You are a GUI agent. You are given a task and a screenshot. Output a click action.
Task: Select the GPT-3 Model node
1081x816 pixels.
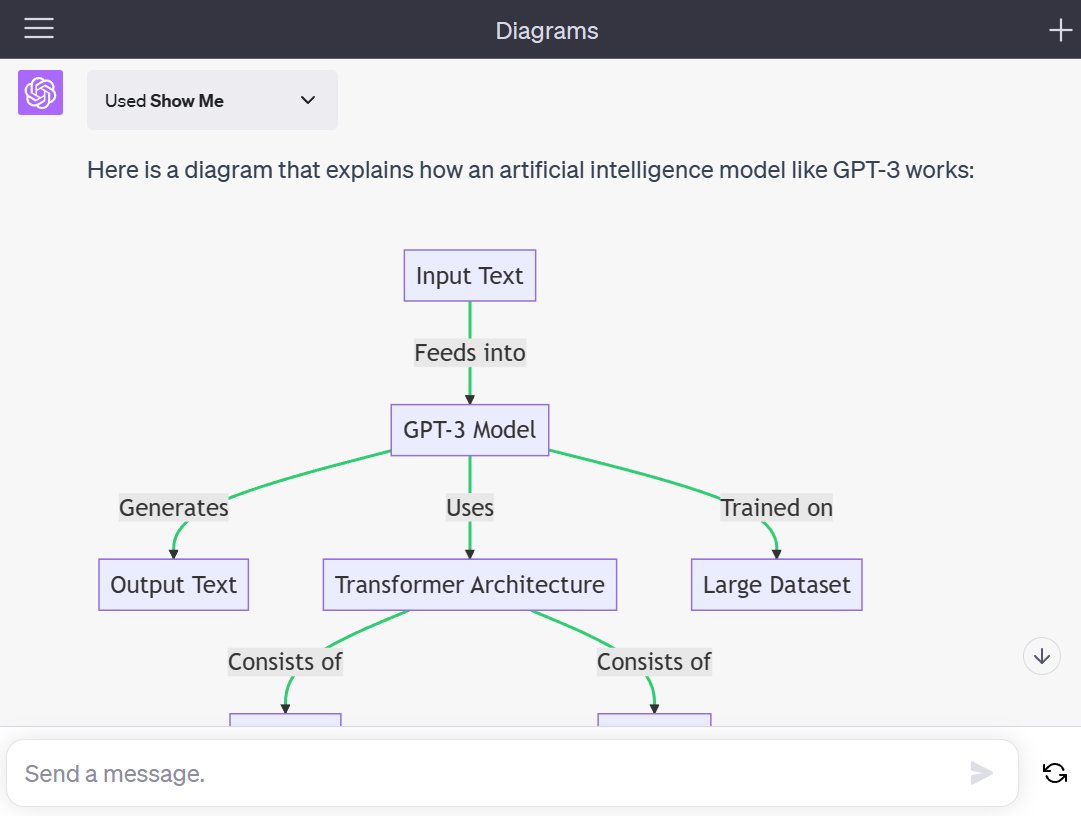click(x=469, y=430)
